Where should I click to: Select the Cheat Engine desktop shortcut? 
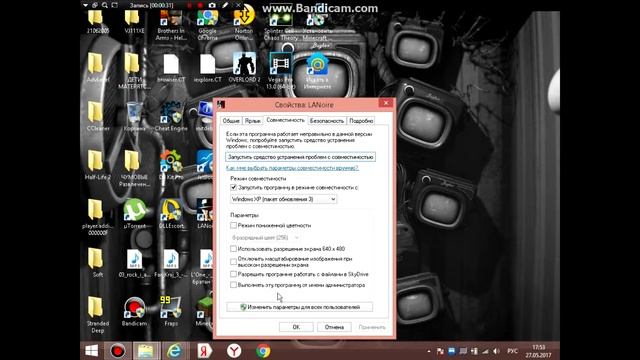(x=171, y=116)
